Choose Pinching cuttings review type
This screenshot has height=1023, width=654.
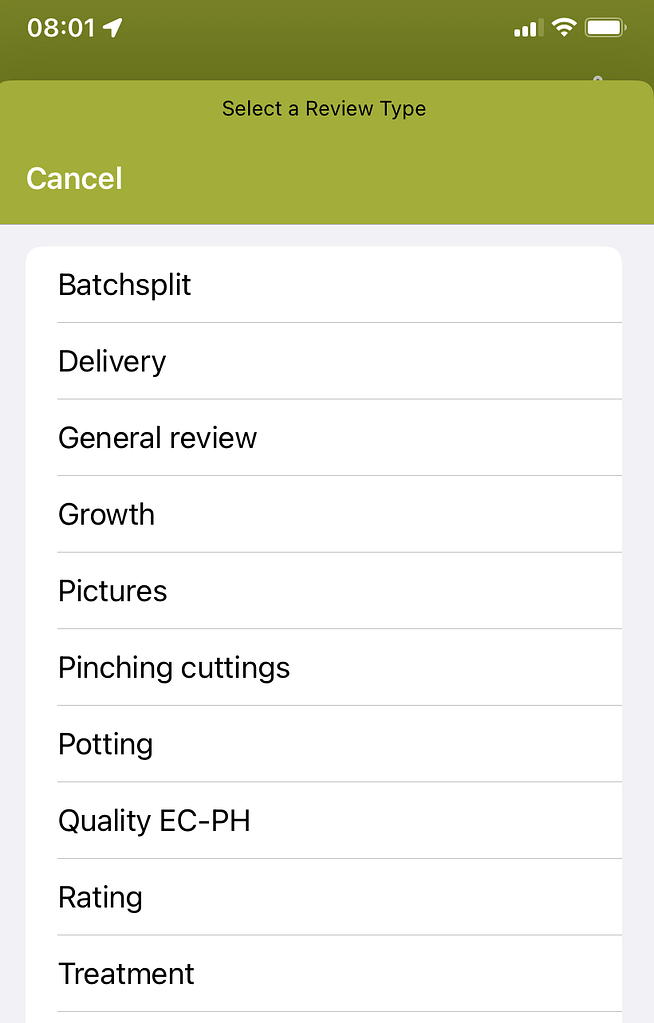pyautogui.click(x=325, y=667)
